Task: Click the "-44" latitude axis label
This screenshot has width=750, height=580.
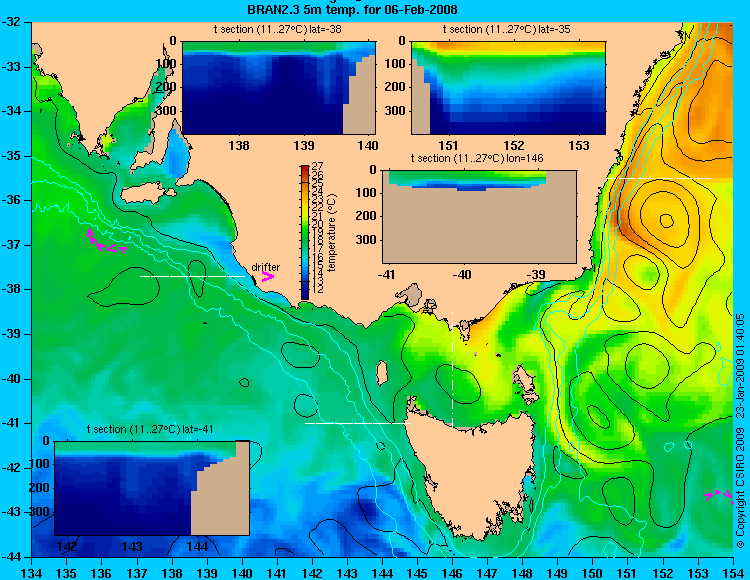Action: pyautogui.click(x=12, y=557)
